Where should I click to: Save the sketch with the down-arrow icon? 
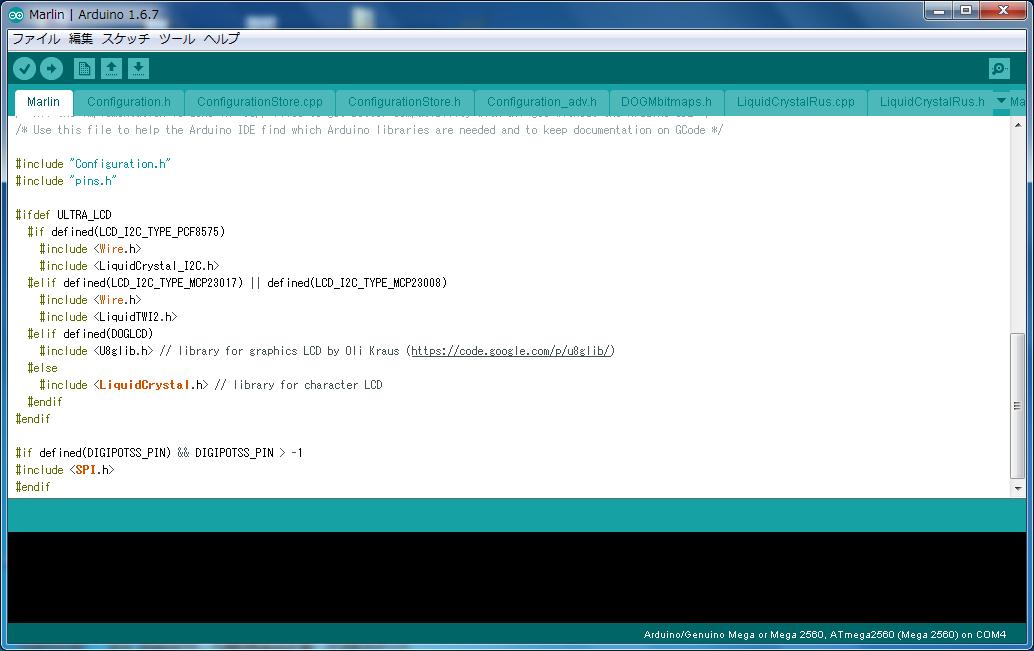pos(138,69)
